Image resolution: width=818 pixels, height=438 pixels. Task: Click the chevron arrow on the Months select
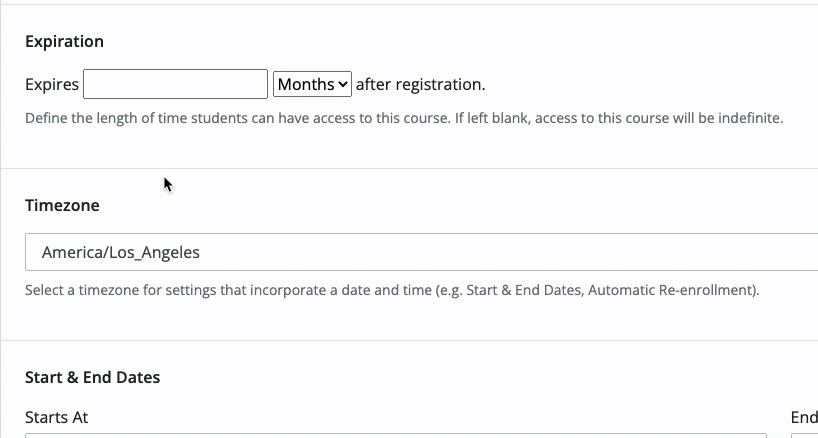(x=343, y=85)
